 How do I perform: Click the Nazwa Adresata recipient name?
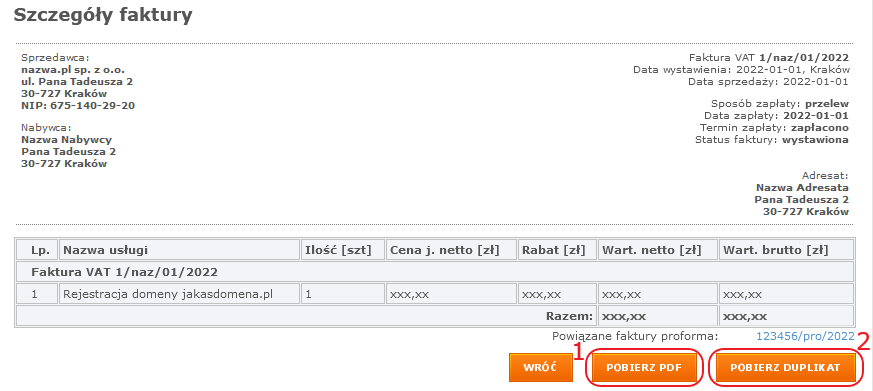coord(802,188)
